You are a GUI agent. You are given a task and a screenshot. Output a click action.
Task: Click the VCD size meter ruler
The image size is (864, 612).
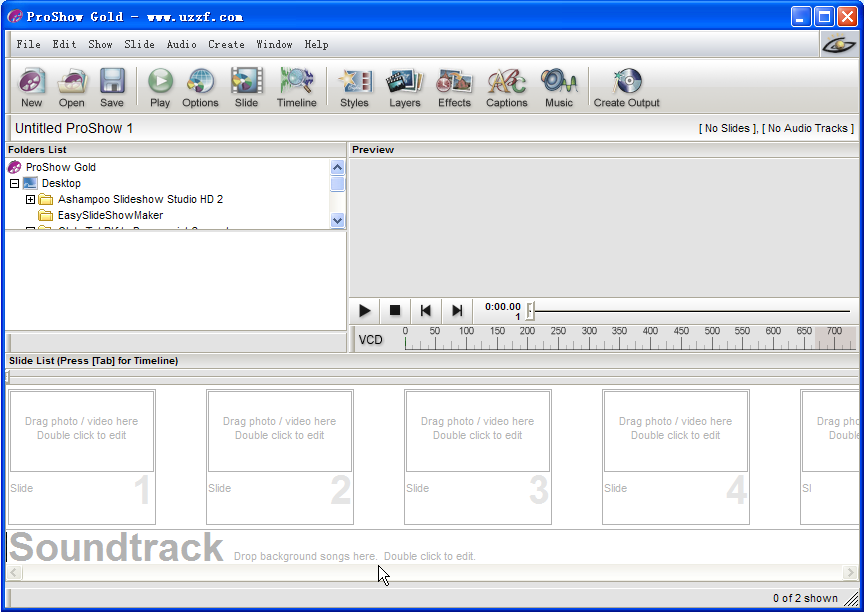click(630, 339)
